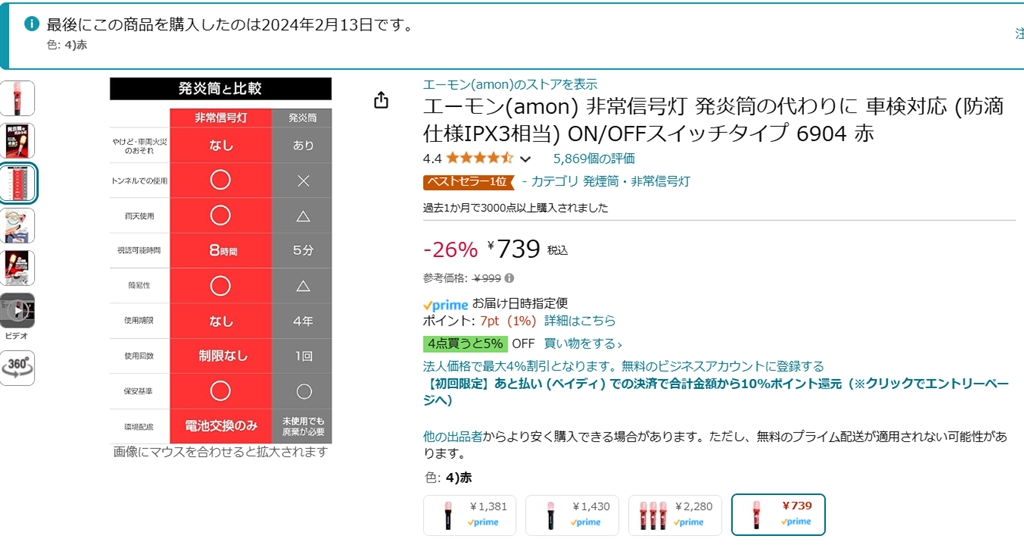Select the first product thumbnail image
Screen dimensions: 1024x554
17,98
